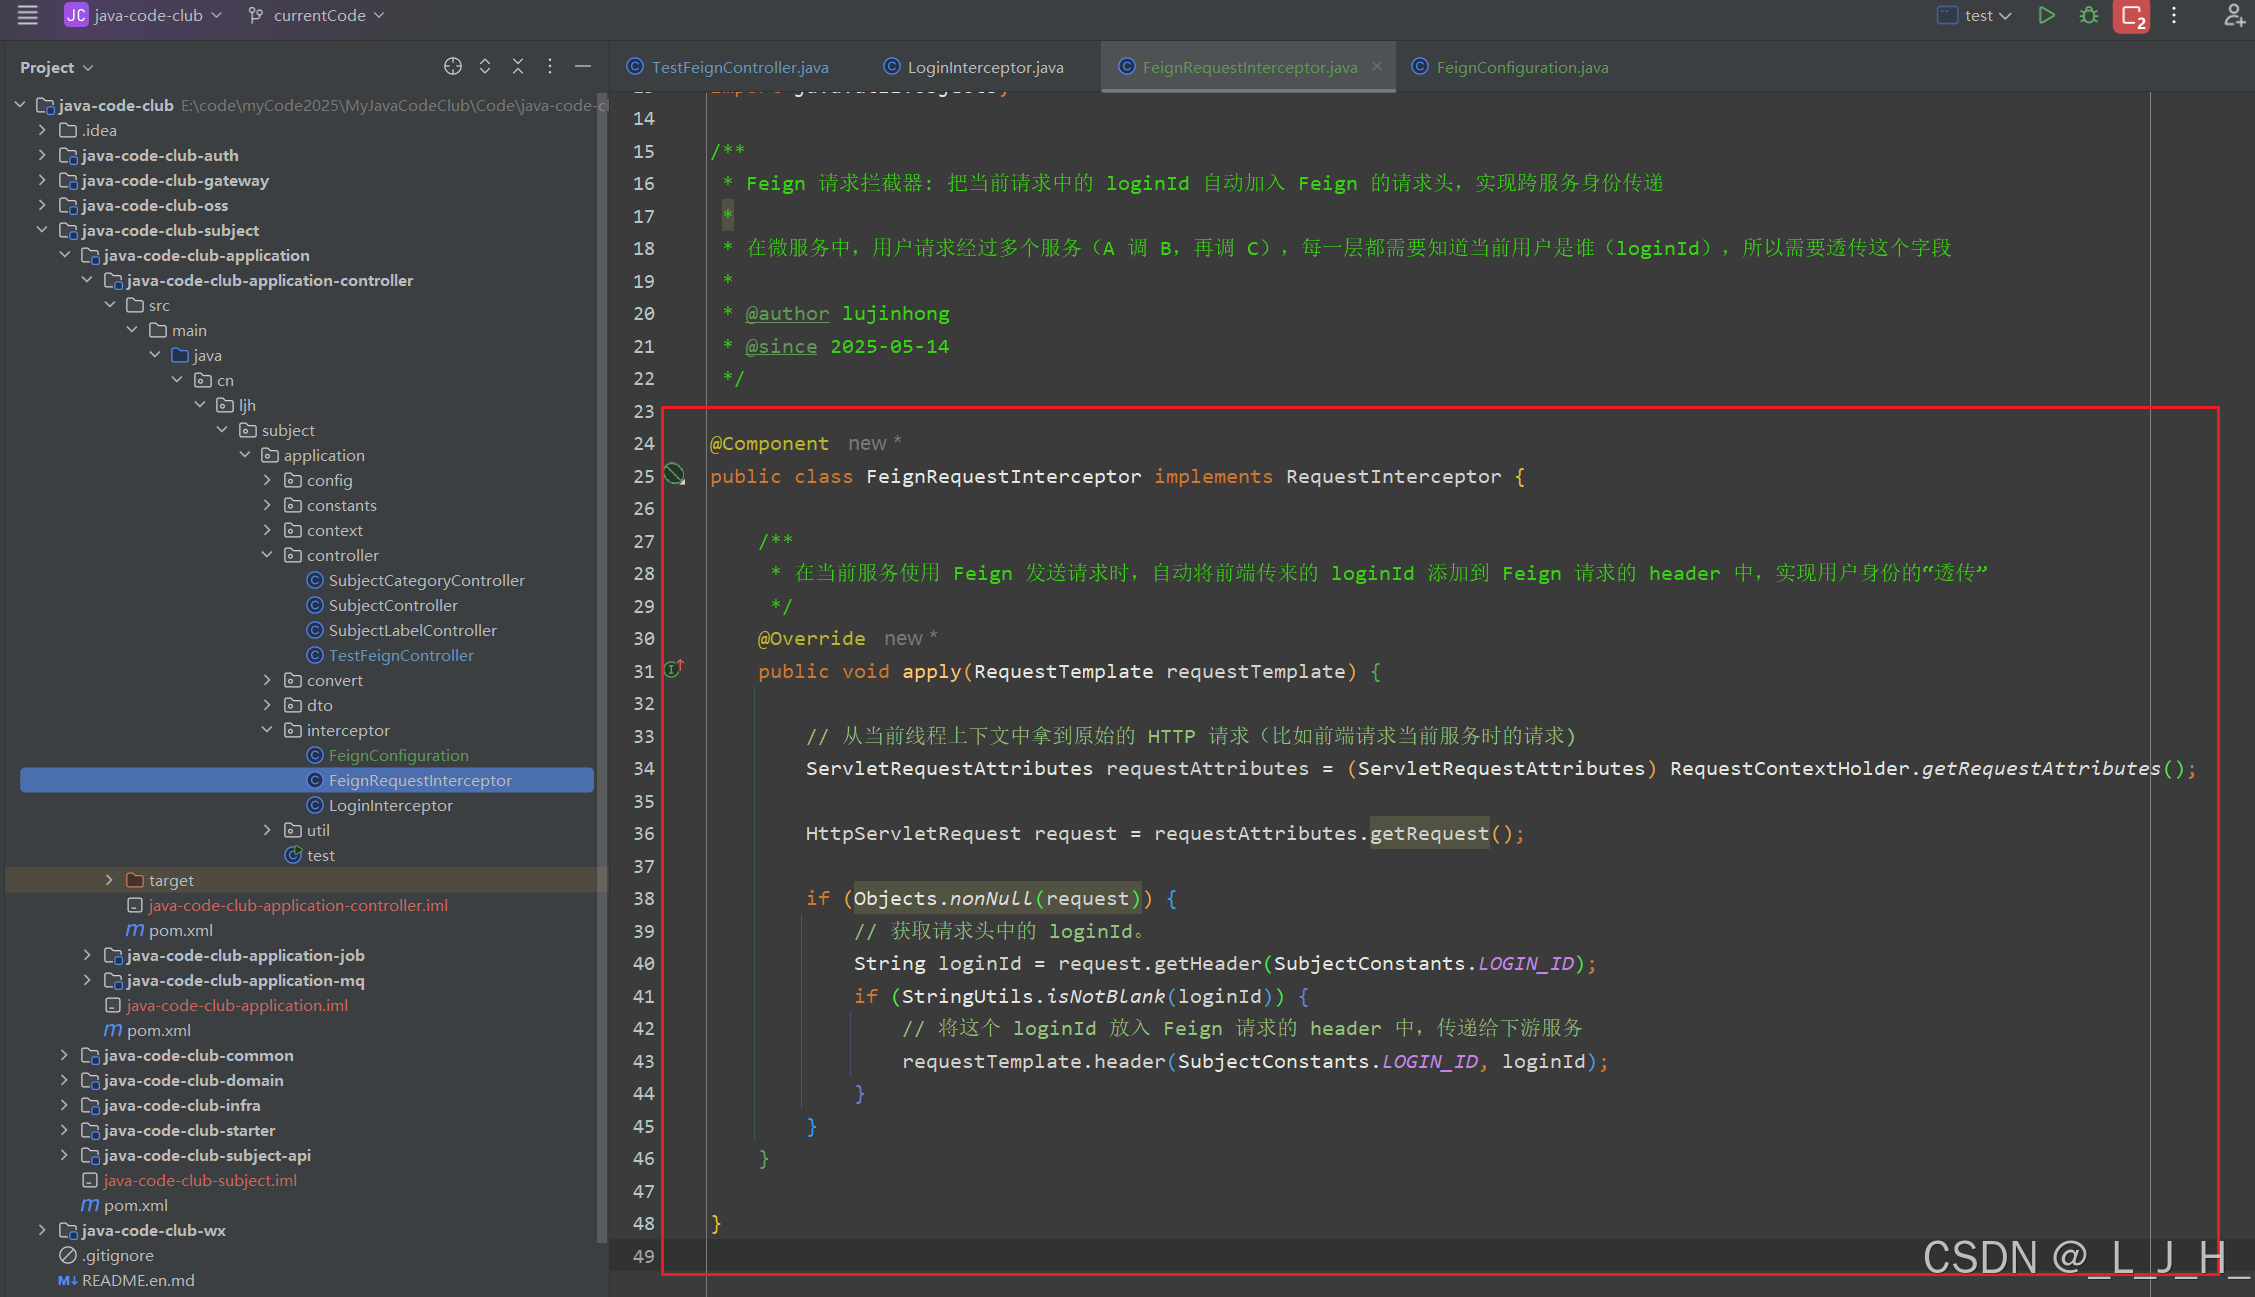Click the Run test configuration button
2255x1297 pixels.
point(2046,15)
